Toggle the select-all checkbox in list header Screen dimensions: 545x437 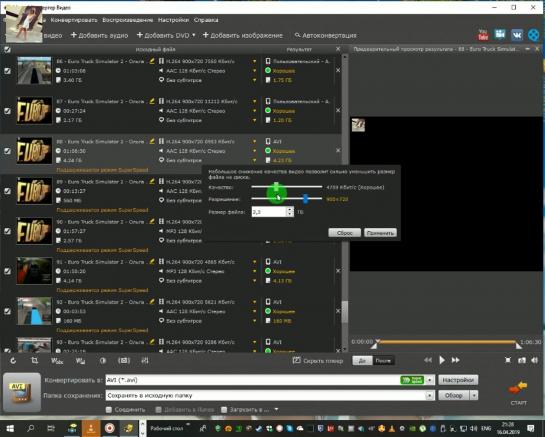pyautogui.click(x=7, y=50)
